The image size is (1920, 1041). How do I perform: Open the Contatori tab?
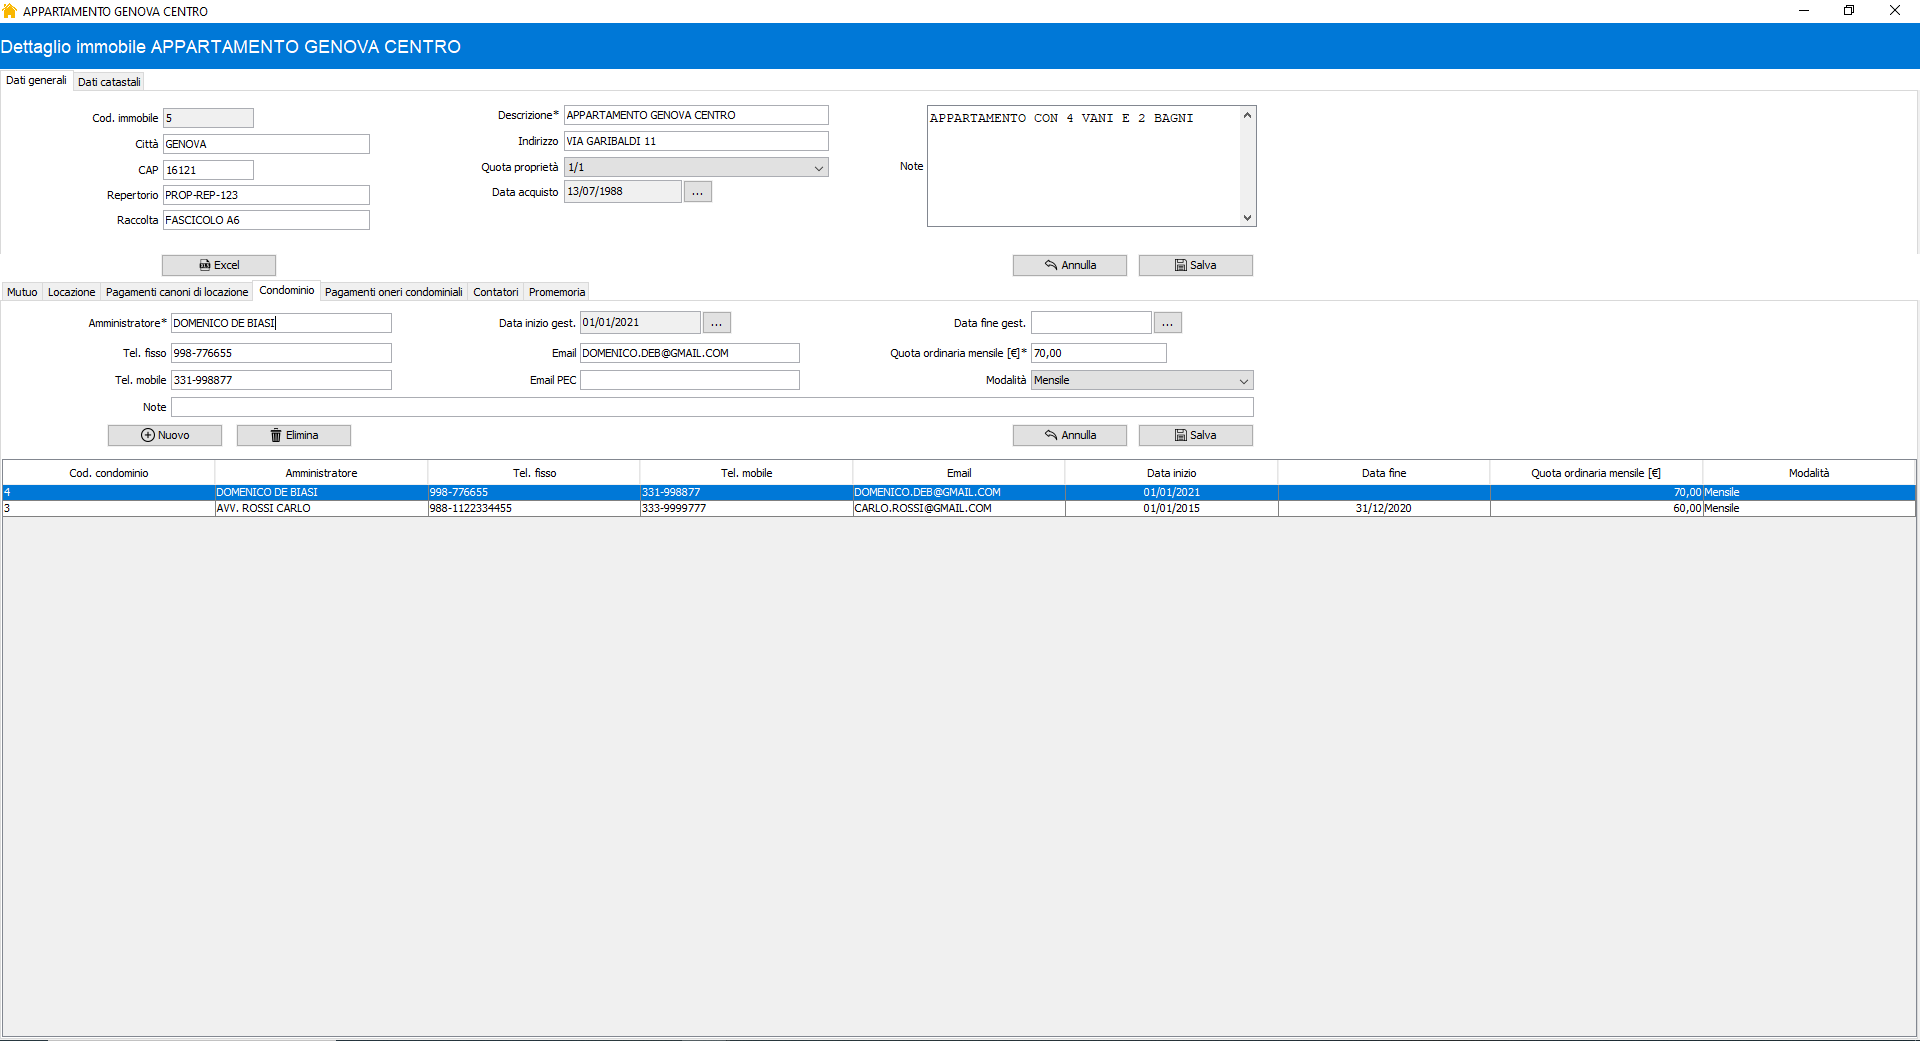[x=495, y=292]
